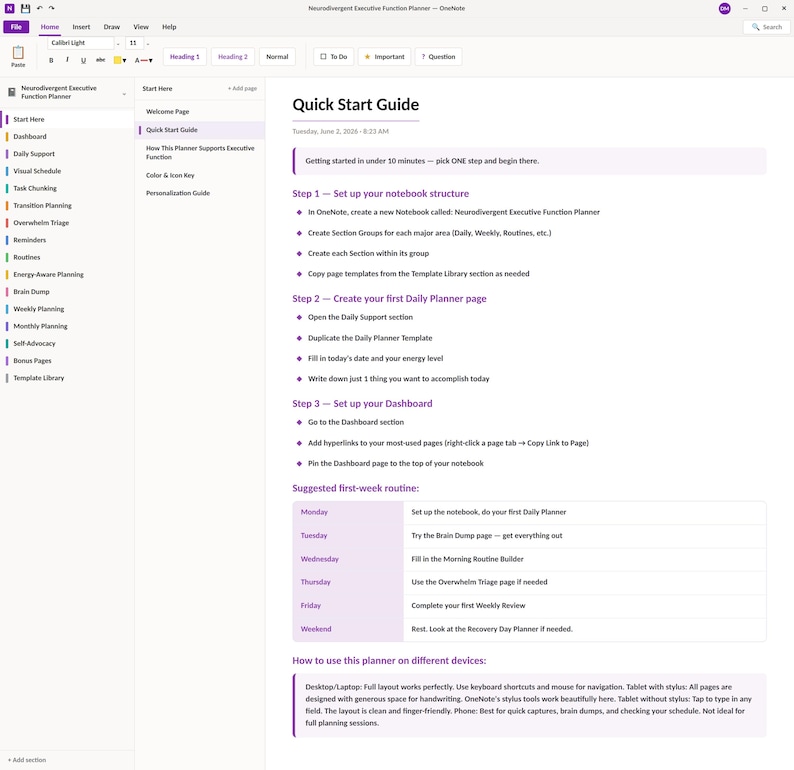794x770 pixels.
Task: Open the Routines section
Action: coord(67,257)
